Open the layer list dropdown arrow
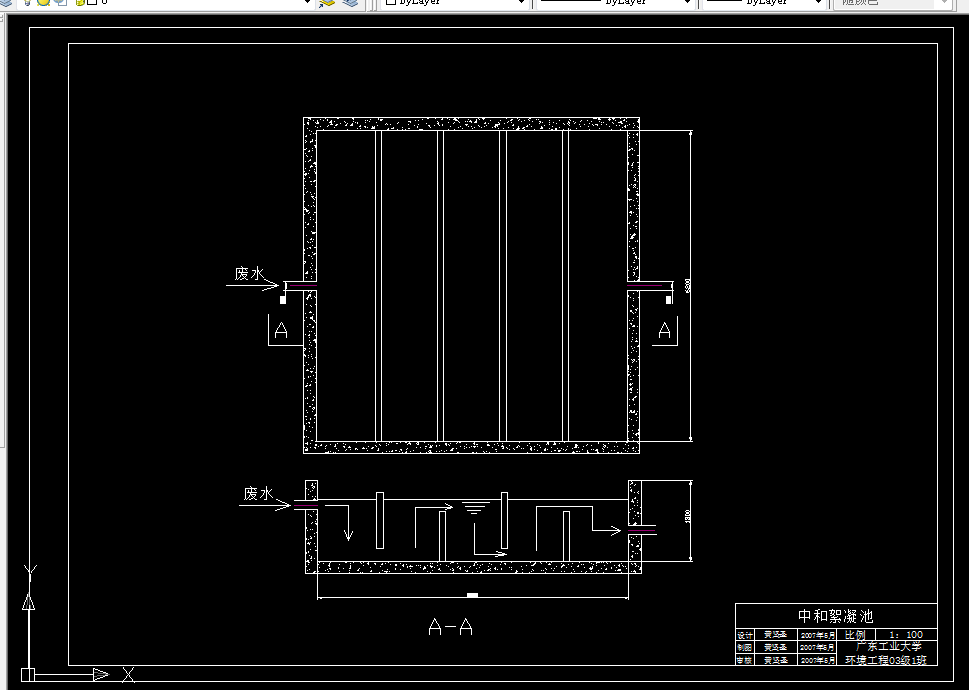Screen dimensions: 969x690 [x=307, y=2]
